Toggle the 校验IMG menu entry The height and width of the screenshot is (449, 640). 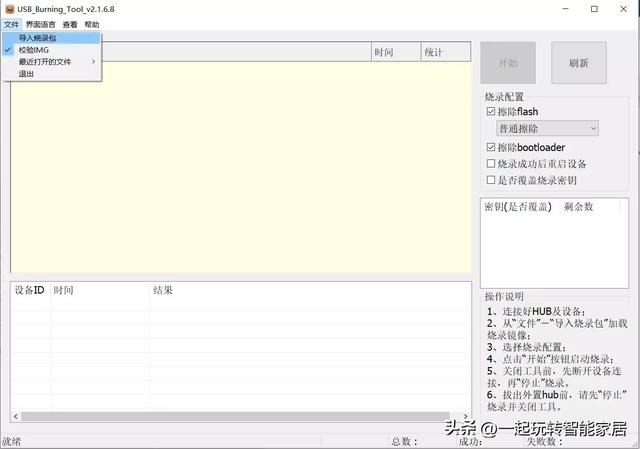click(x=52, y=50)
